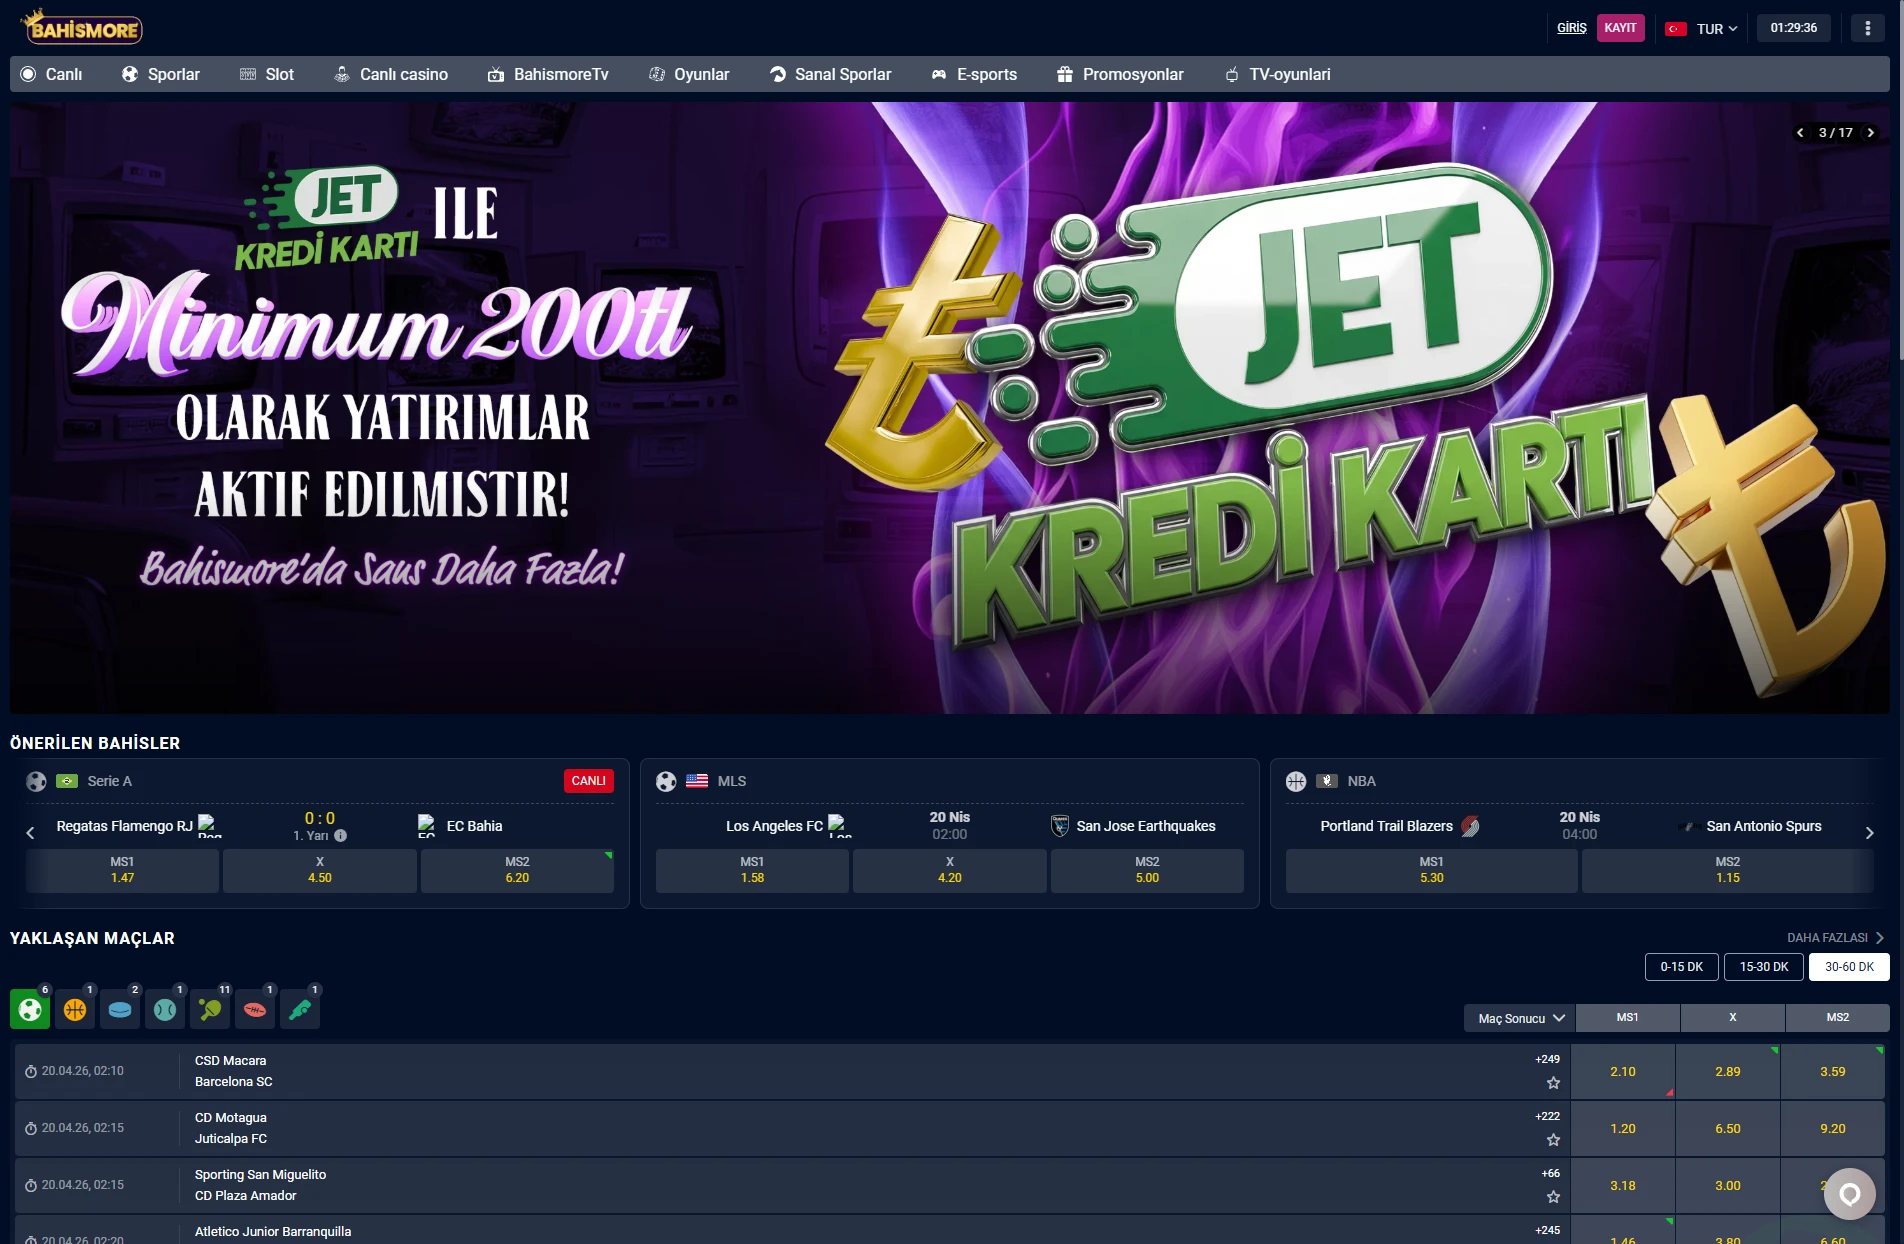Bet MS1 1.47 on Flamengo match
The height and width of the screenshot is (1244, 1904).
point(122,870)
